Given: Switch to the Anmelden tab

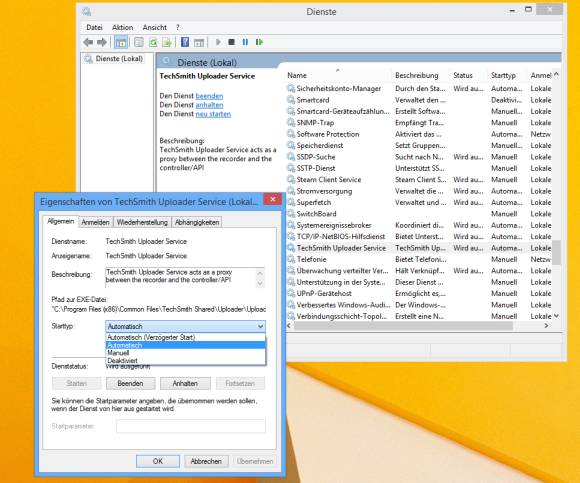Looking at the screenshot, I should [95, 222].
